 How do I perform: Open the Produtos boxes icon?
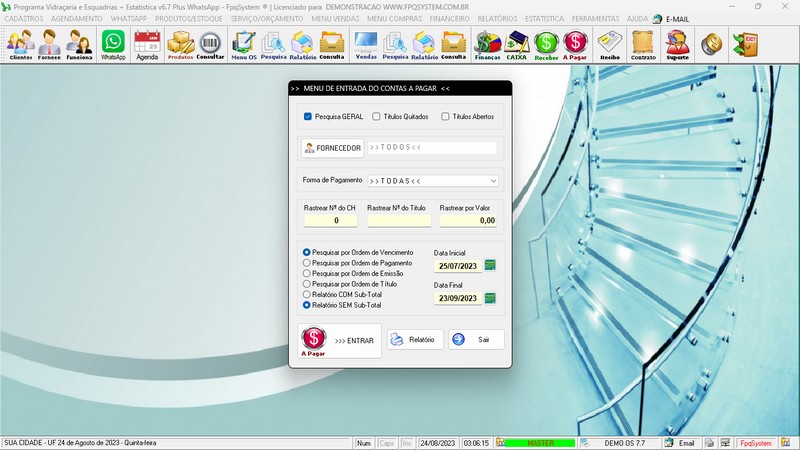[x=180, y=45]
